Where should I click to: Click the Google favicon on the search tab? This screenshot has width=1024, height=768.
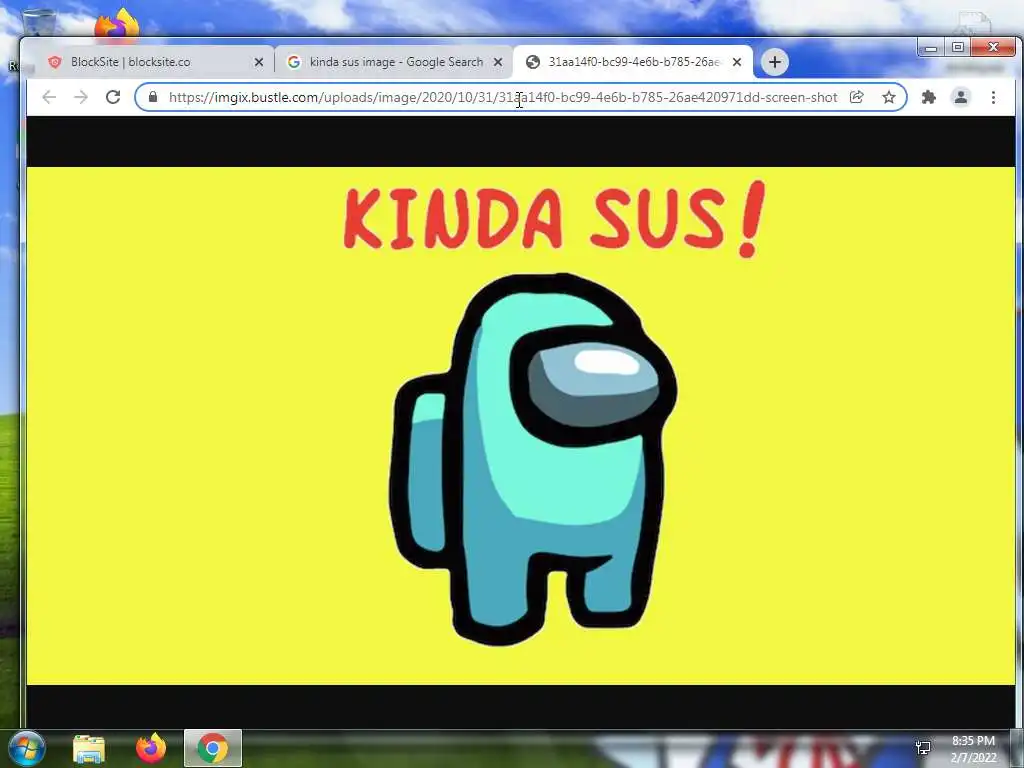click(294, 62)
